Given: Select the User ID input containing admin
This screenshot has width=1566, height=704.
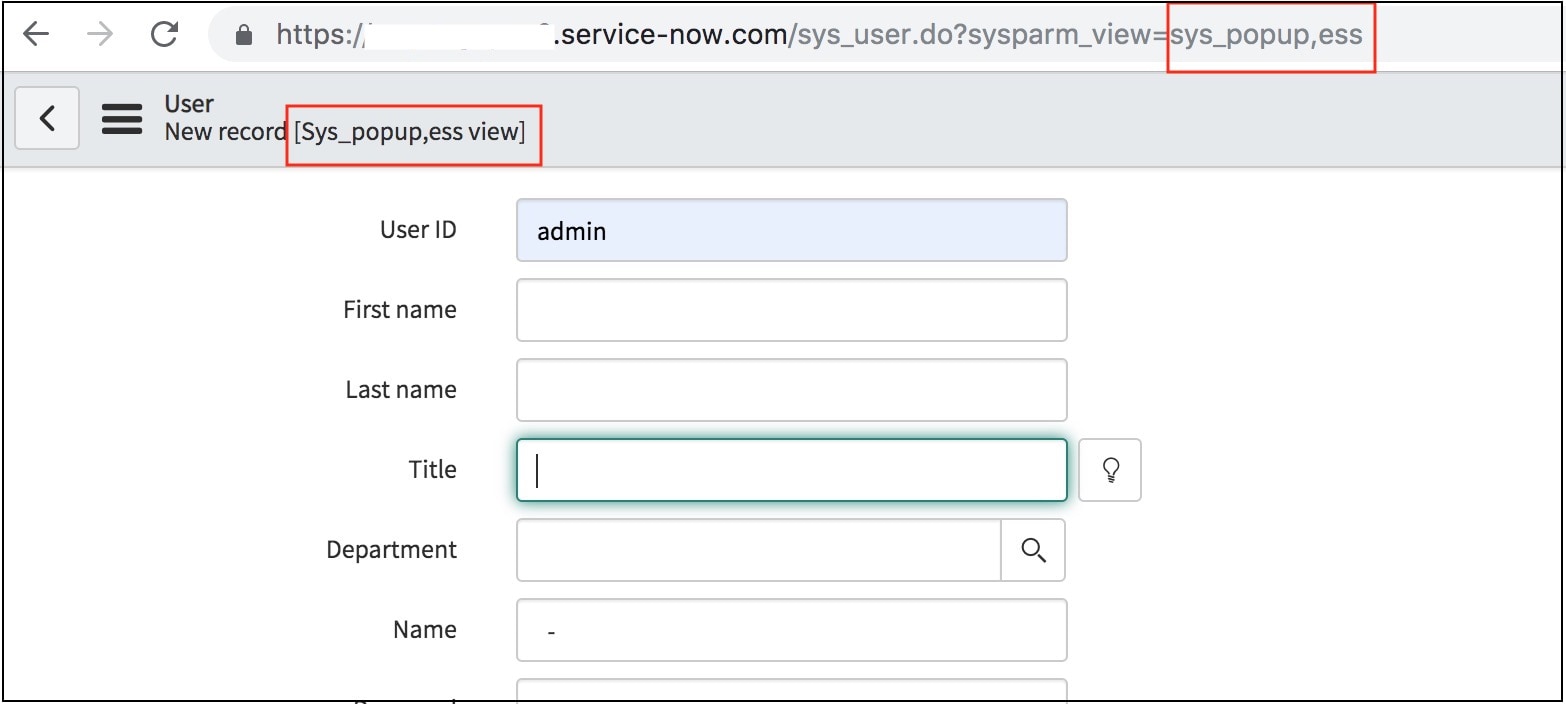Looking at the screenshot, I should (790, 229).
